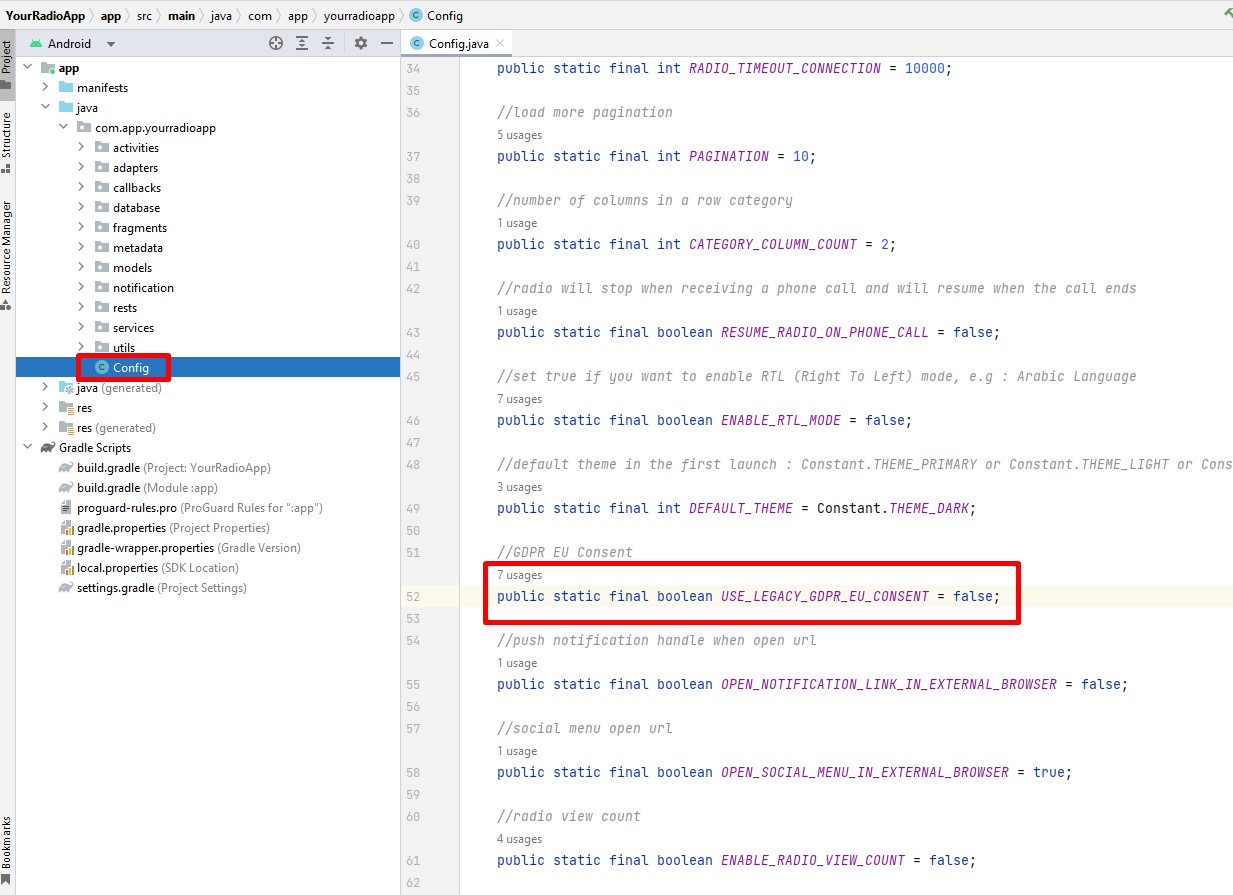The image size is (1233, 895).
Task: Click the Select Opened File target icon
Action: click(276, 43)
